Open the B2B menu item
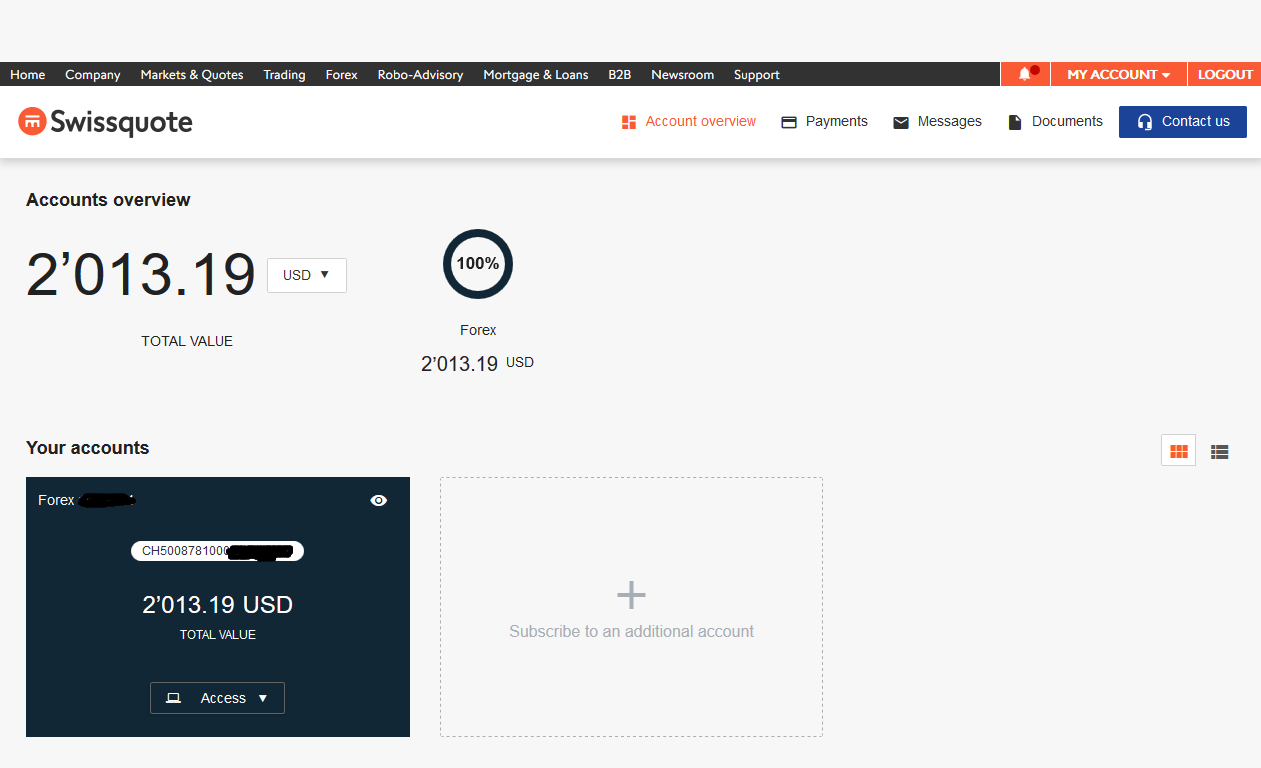 tap(619, 74)
